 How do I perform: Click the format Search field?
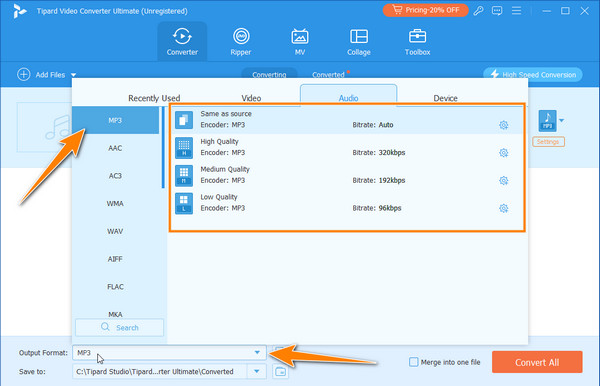click(x=119, y=327)
